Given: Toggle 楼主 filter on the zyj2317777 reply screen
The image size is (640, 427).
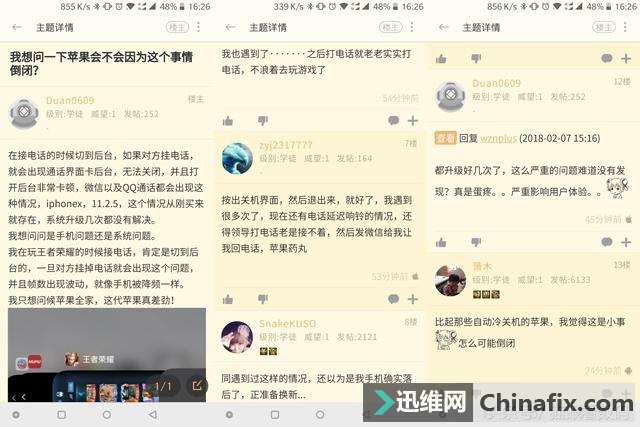Looking at the screenshot, I should [391, 27].
